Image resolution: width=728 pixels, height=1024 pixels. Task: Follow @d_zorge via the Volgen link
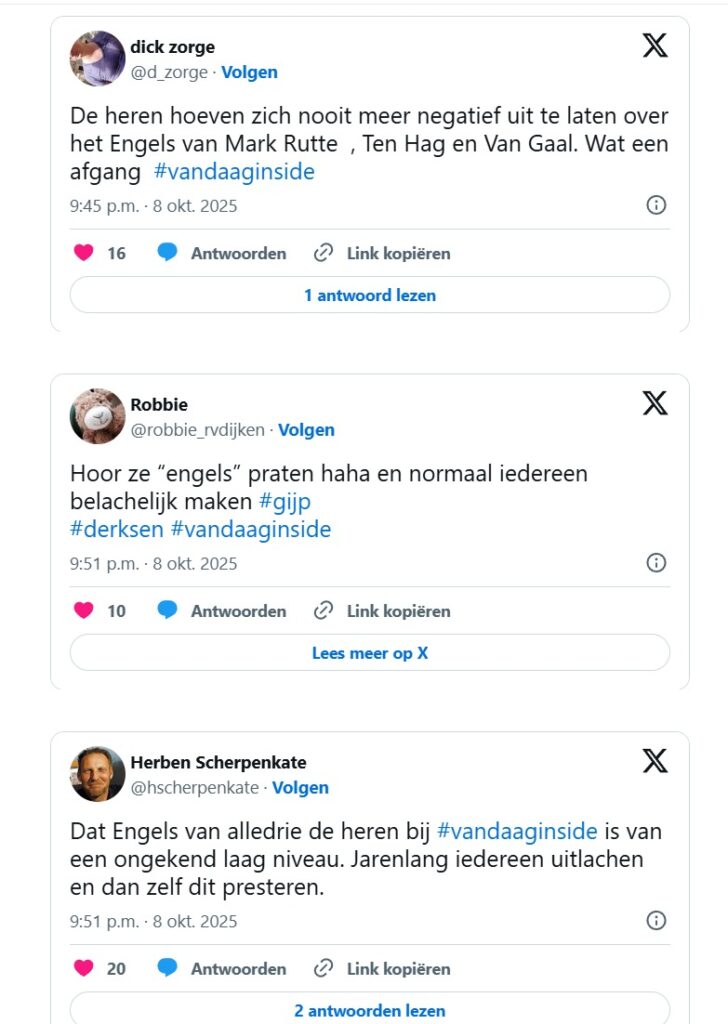(x=249, y=72)
